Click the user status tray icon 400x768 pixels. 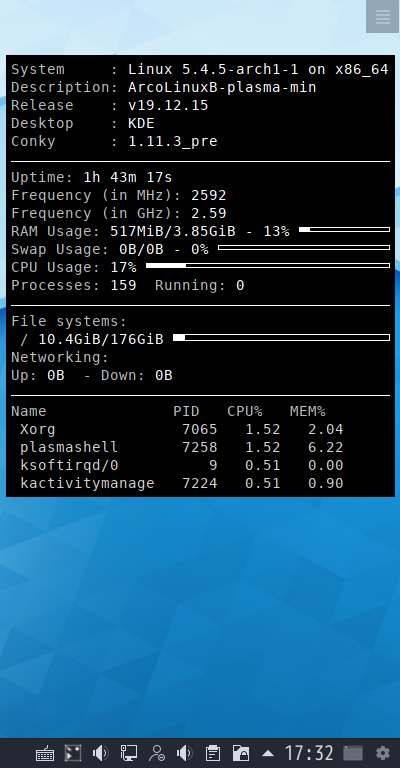point(157,753)
